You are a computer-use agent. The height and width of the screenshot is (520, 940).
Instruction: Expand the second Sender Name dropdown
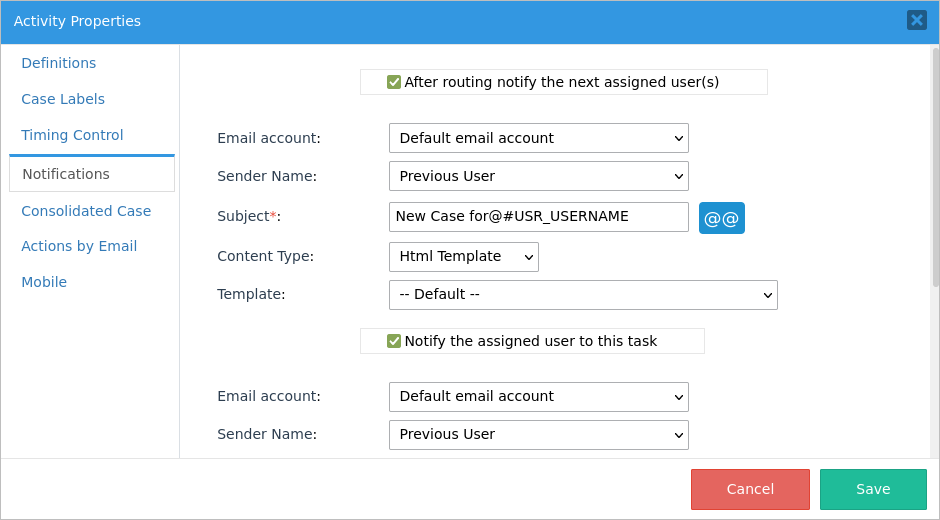point(538,435)
